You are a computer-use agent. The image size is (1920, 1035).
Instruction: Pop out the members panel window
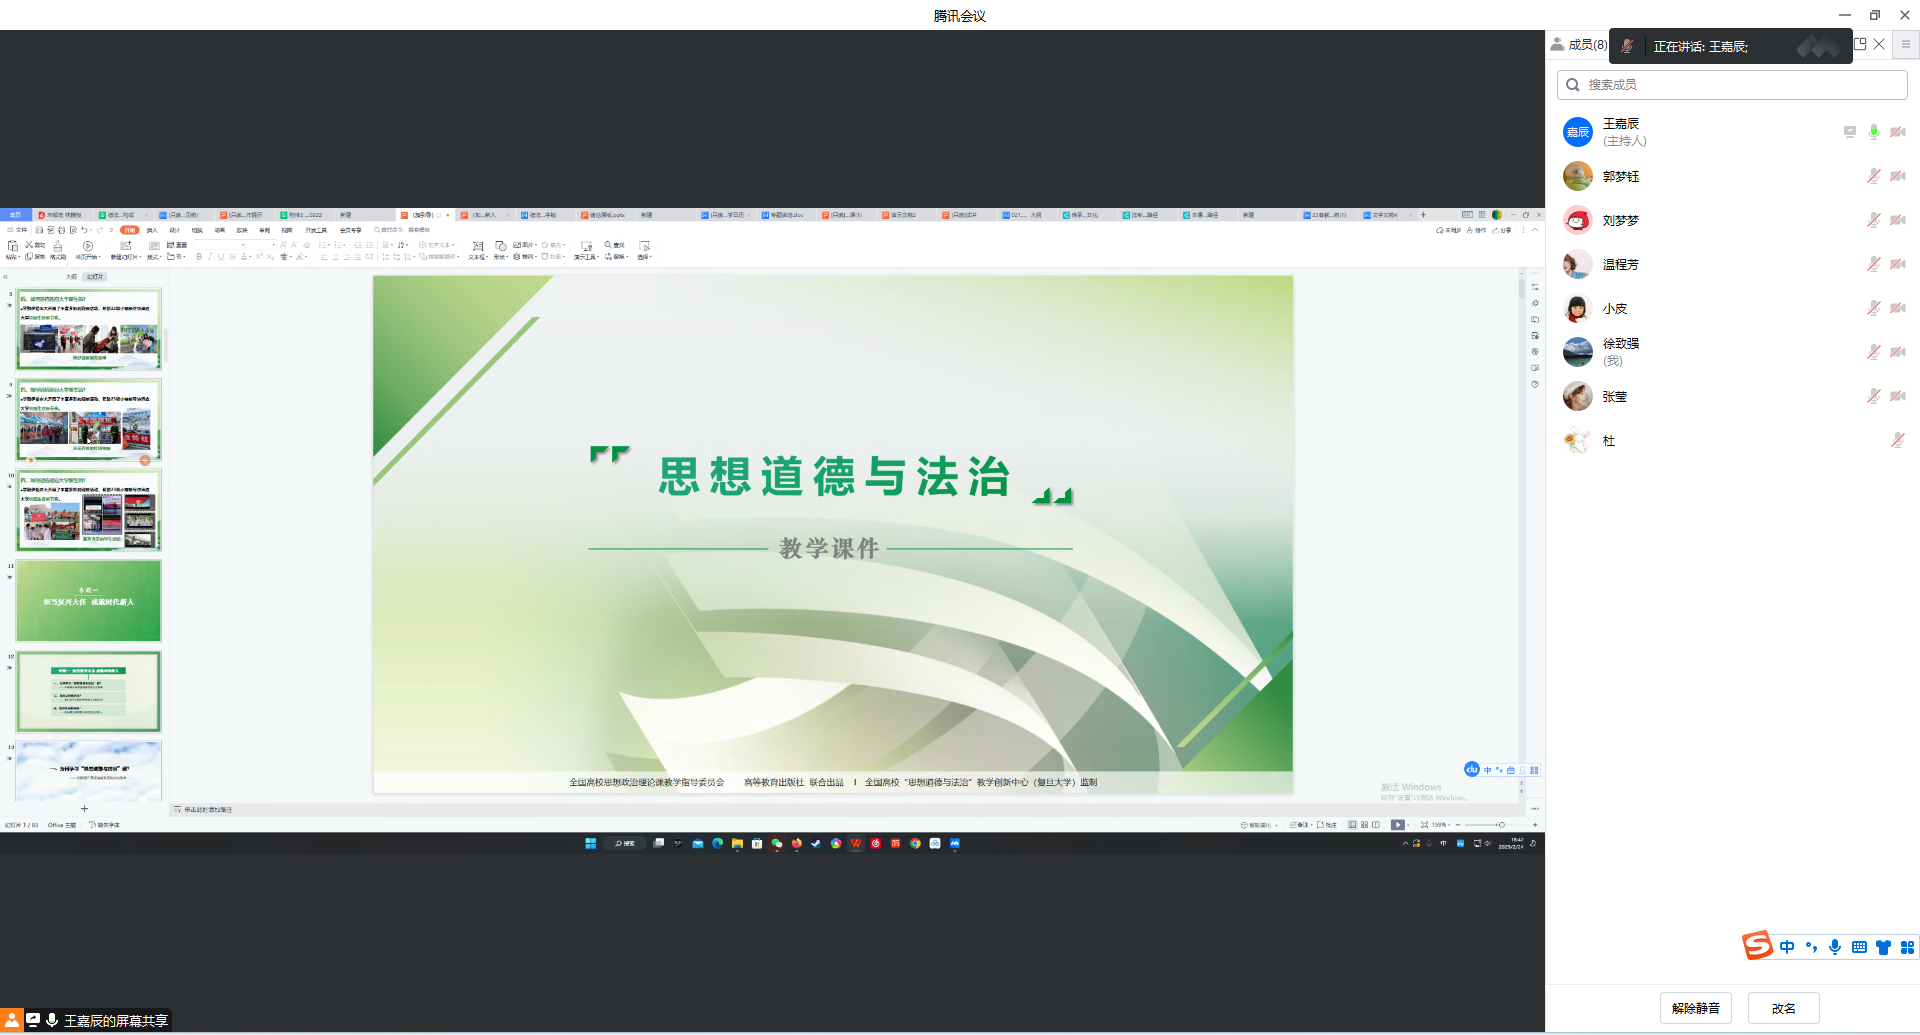point(1860,44)
